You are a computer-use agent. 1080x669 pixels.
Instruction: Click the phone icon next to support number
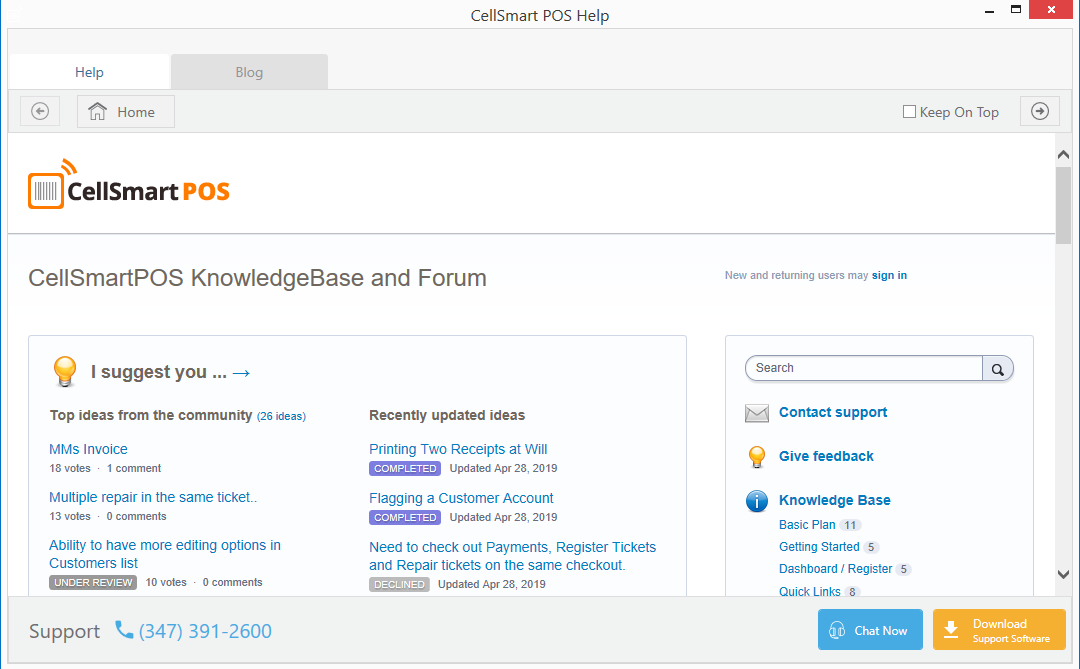[124, 630]
